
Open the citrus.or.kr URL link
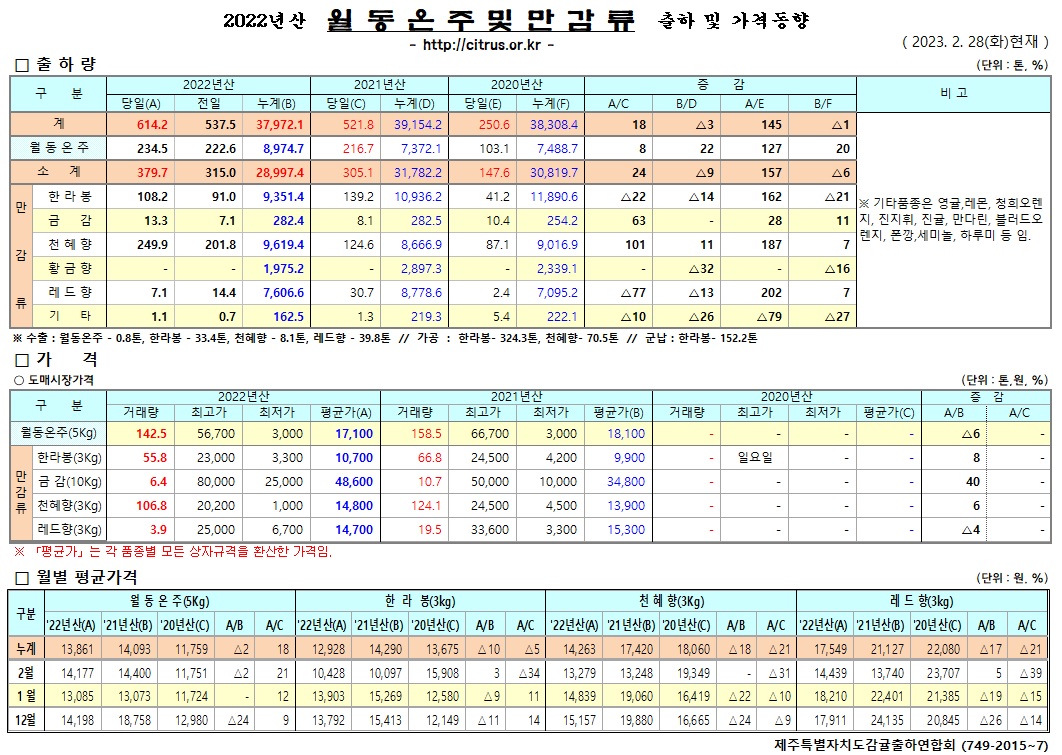coord(481,45)
